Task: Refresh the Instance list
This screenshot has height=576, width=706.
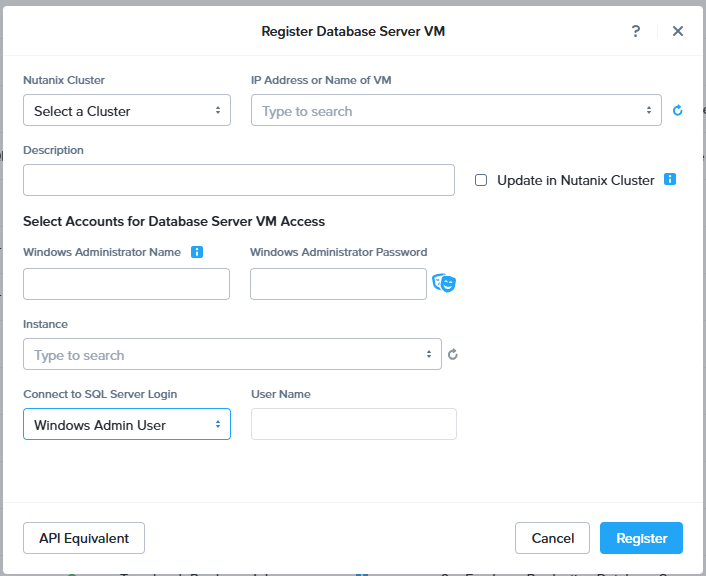Action: (x=453, y=354)
